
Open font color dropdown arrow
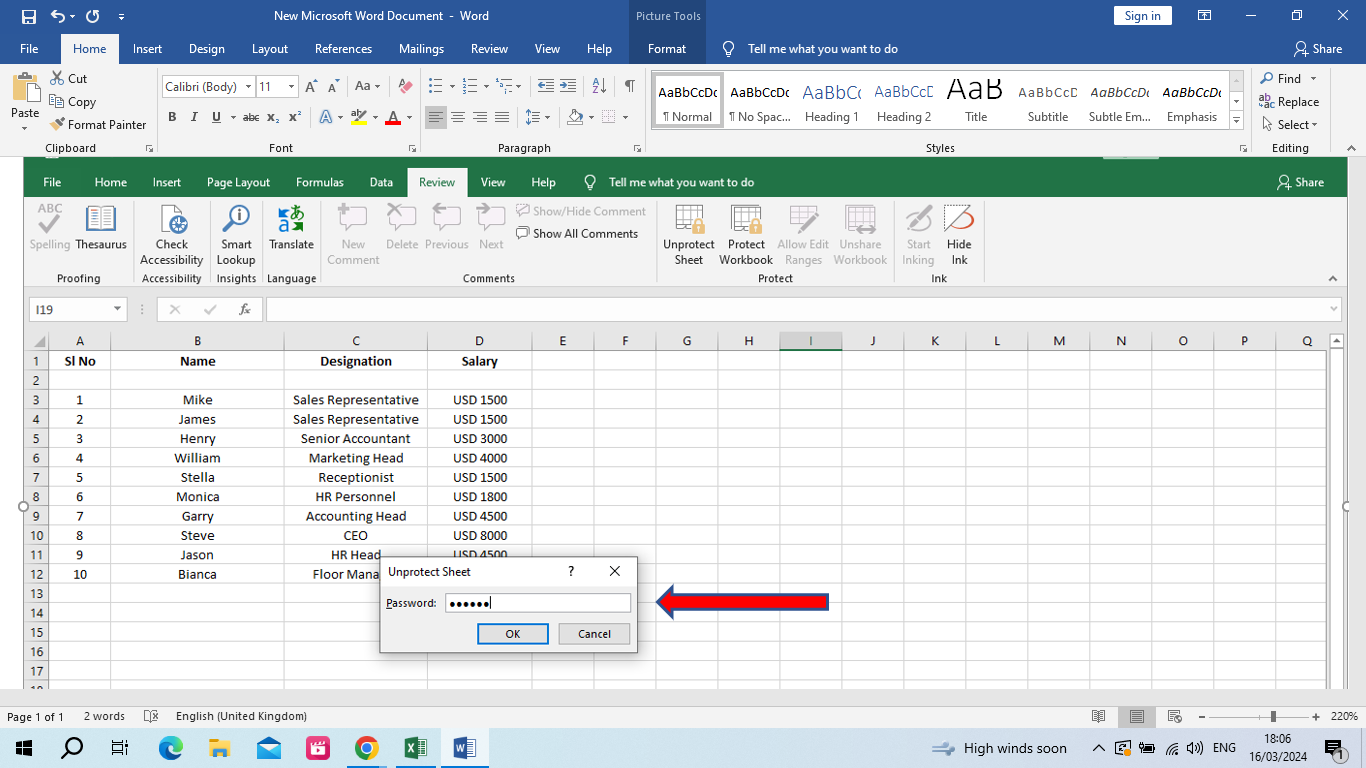pyautogui.click(x=410, y=117)
